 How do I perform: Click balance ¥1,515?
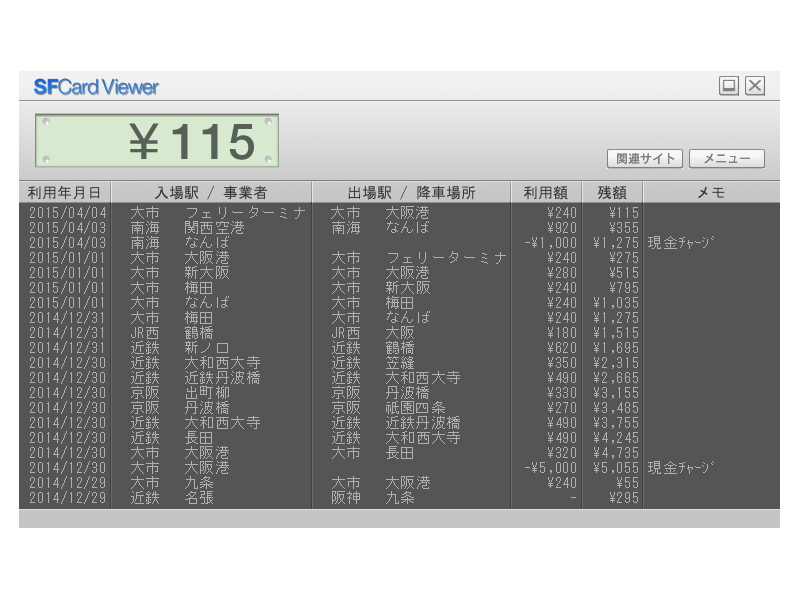pos(616,333)
